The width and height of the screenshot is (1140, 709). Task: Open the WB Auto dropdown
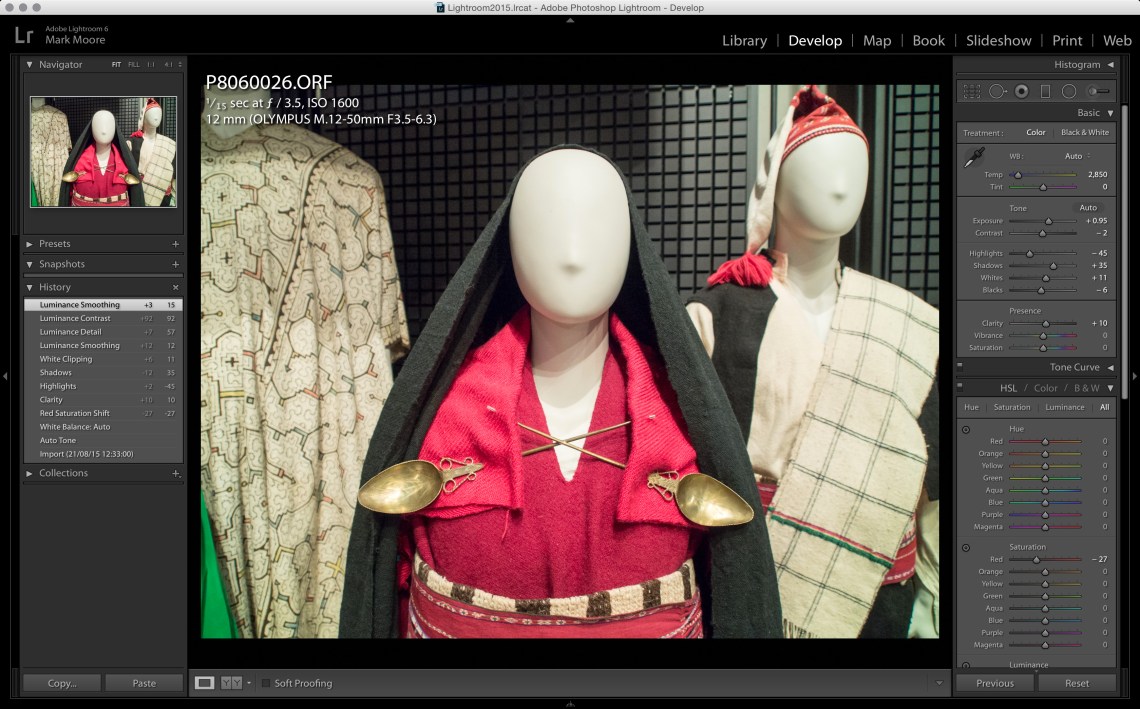pos(1077,156)
